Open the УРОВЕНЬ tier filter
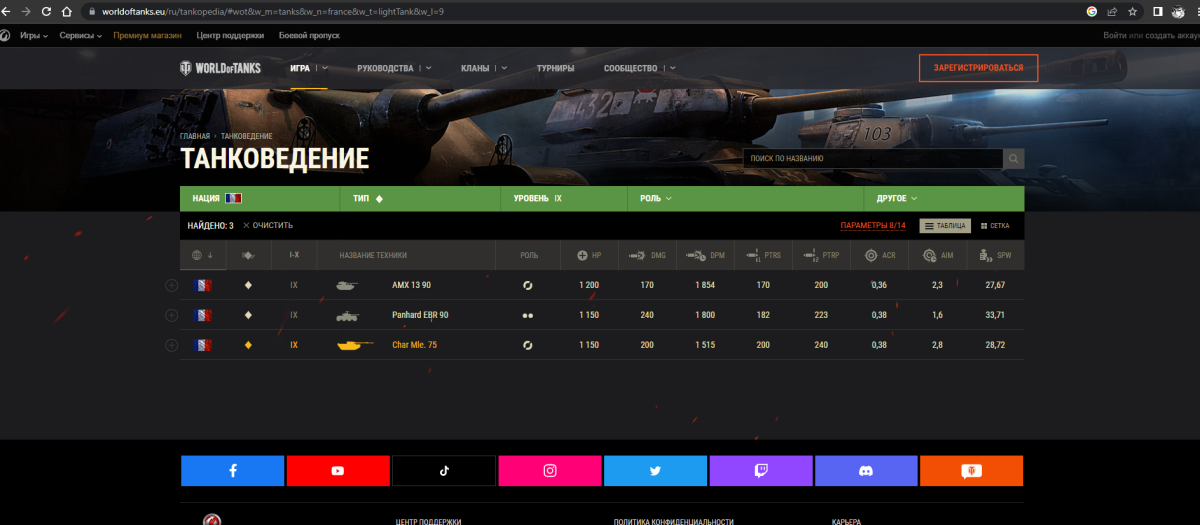 coord(564,198)
